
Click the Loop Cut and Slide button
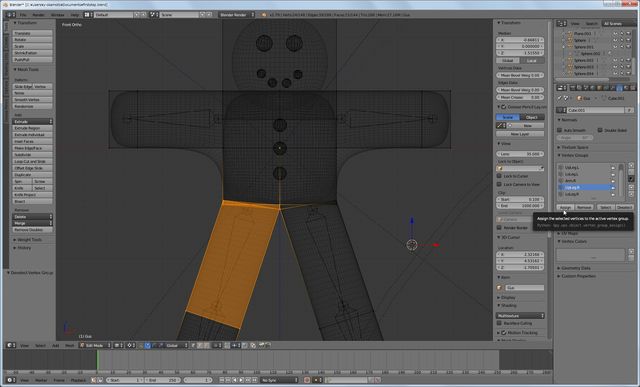pos(32,161)
